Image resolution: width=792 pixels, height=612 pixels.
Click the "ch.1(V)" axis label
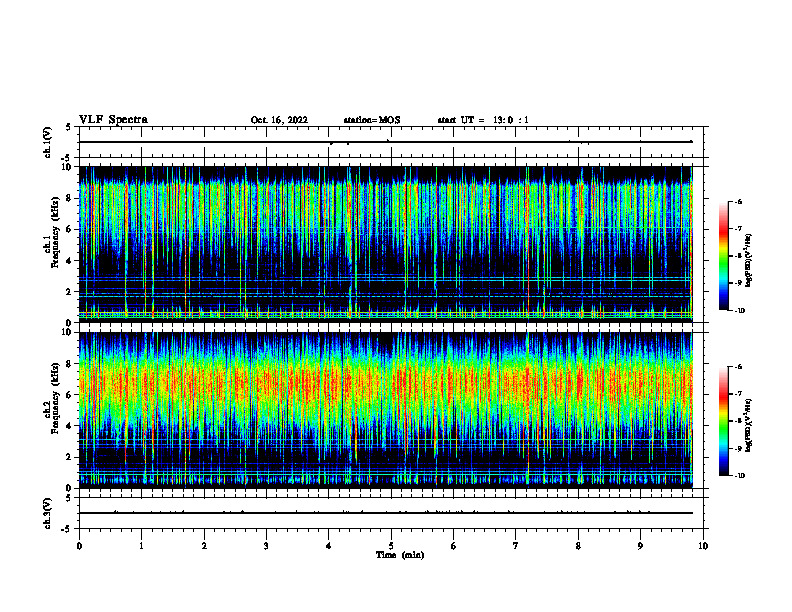48,142
